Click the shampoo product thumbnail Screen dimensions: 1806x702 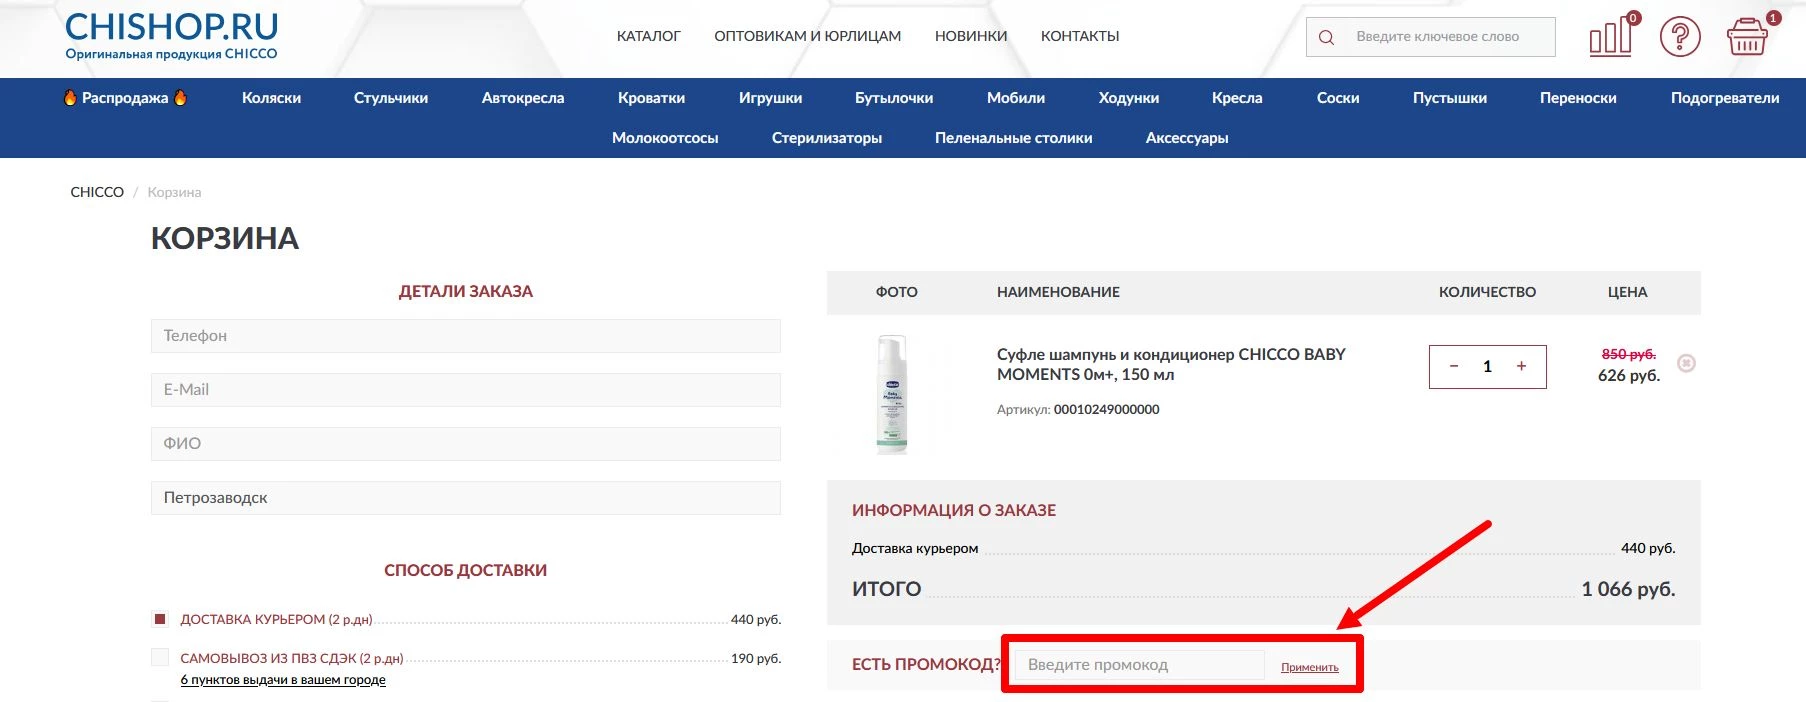click(891, 394)
